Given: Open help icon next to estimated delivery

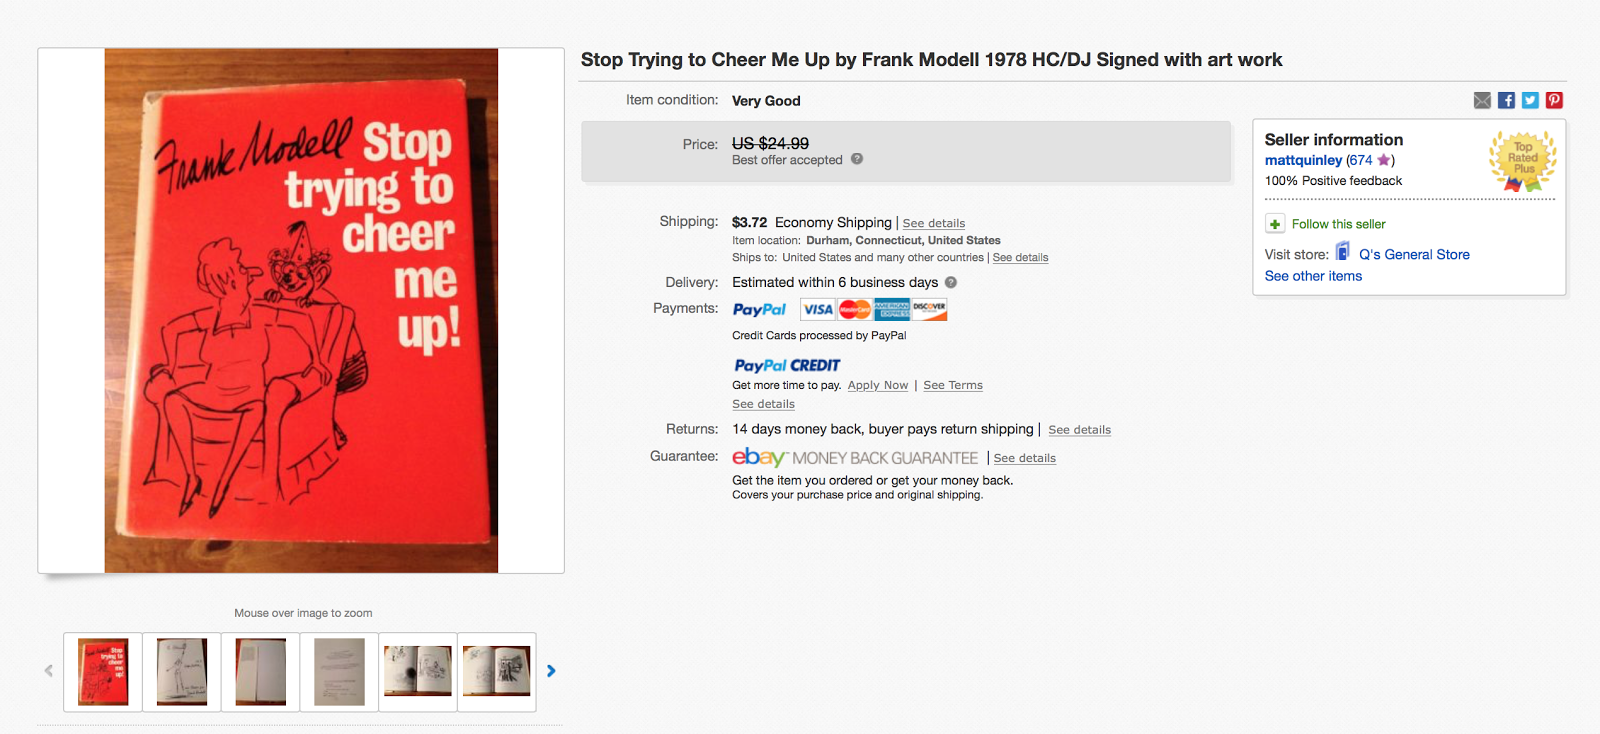Looking at the screenshot, I should pyautogui.click(x=951, y=282).
